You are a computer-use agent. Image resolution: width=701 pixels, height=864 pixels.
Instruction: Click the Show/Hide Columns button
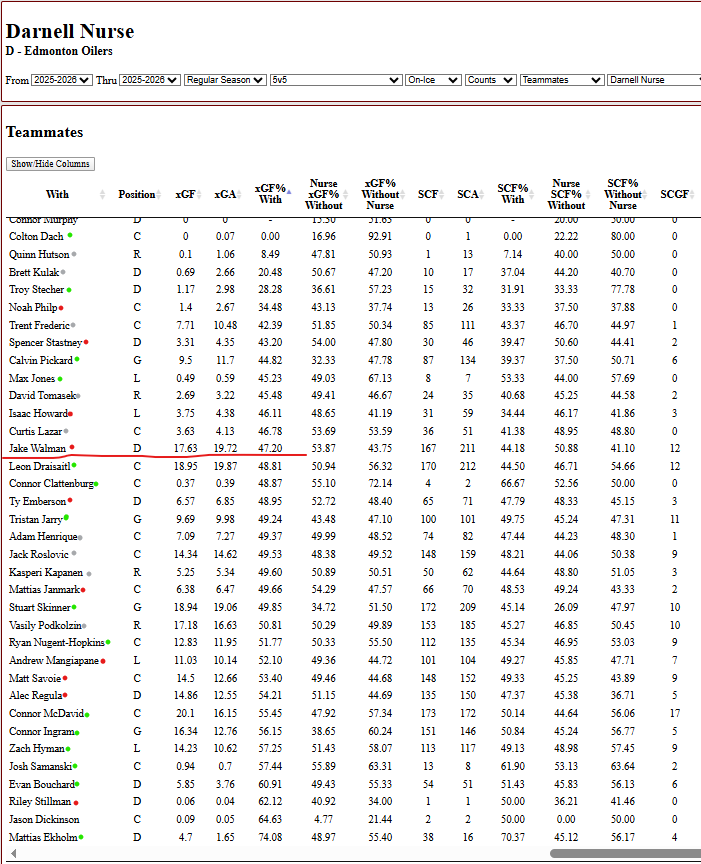[x=50, y=164]
